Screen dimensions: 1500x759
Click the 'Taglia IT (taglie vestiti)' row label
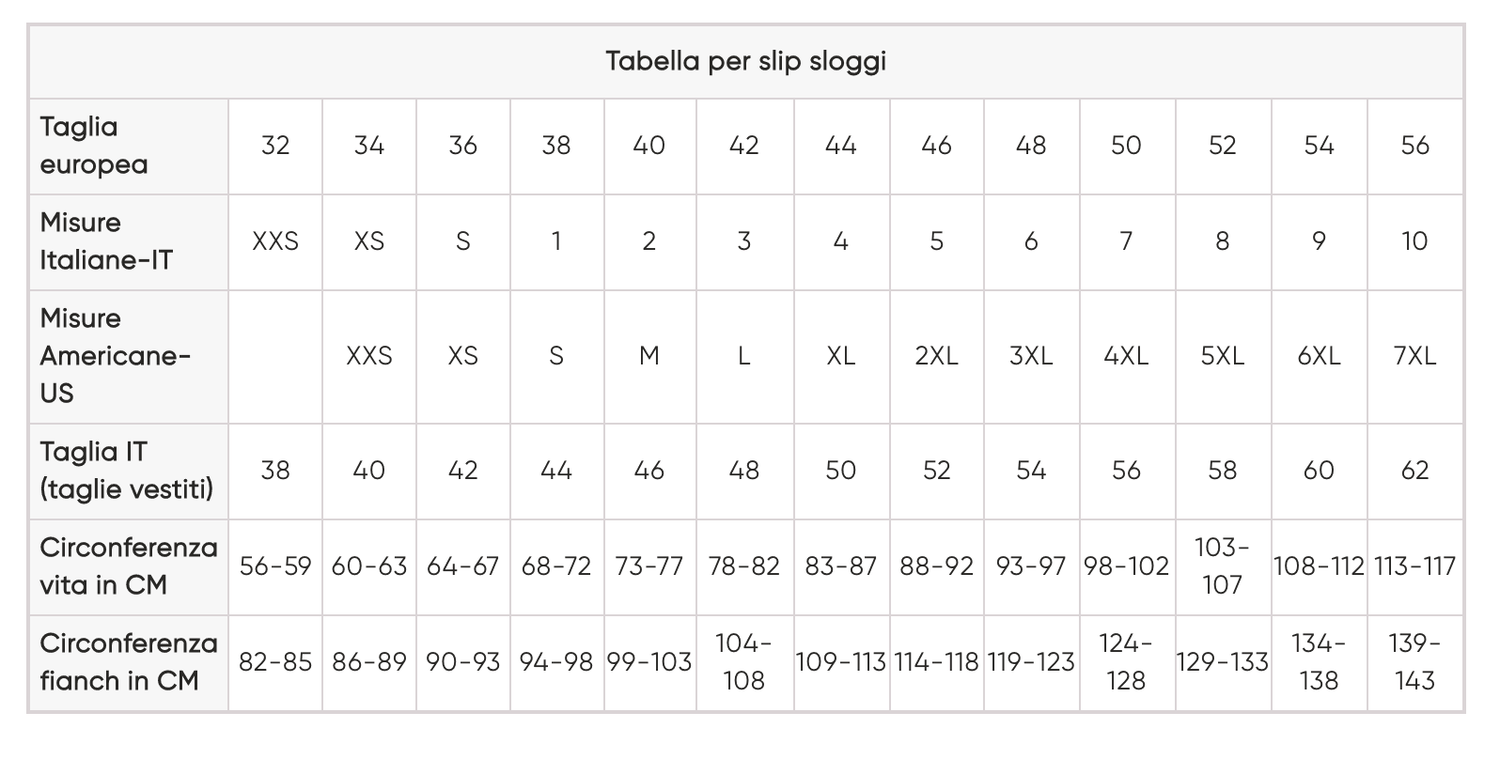pos(127,470)
